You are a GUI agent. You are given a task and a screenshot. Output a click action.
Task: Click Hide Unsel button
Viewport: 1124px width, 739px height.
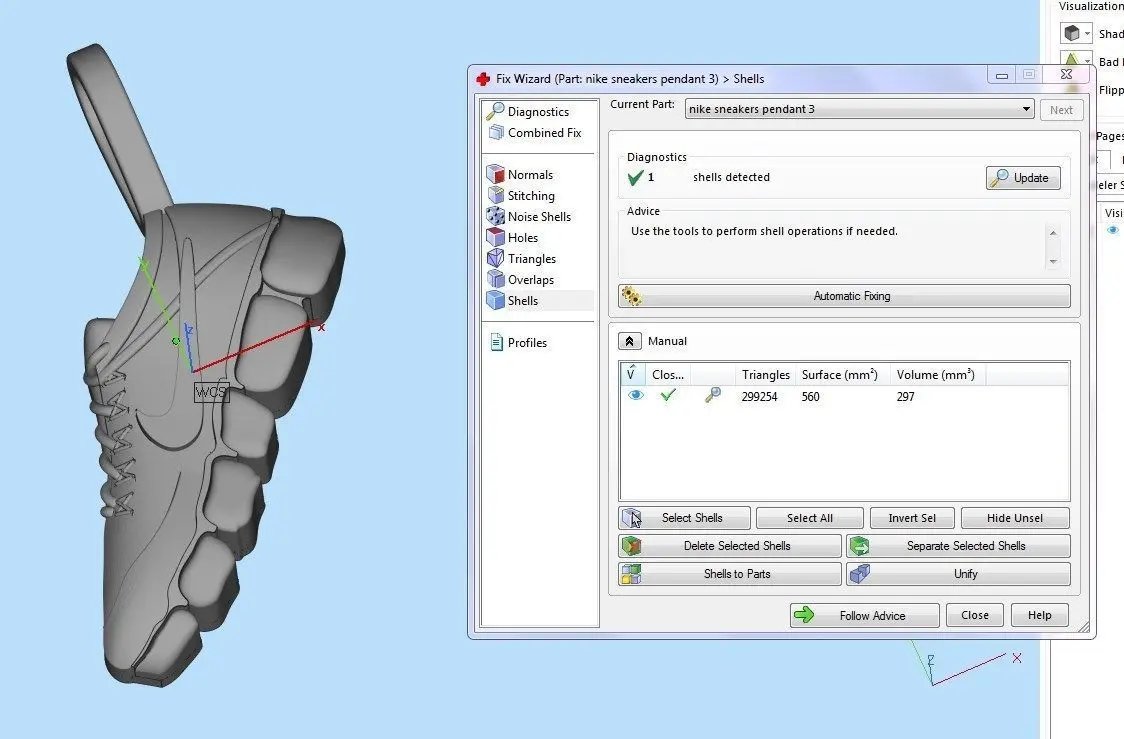(1015, 518)
